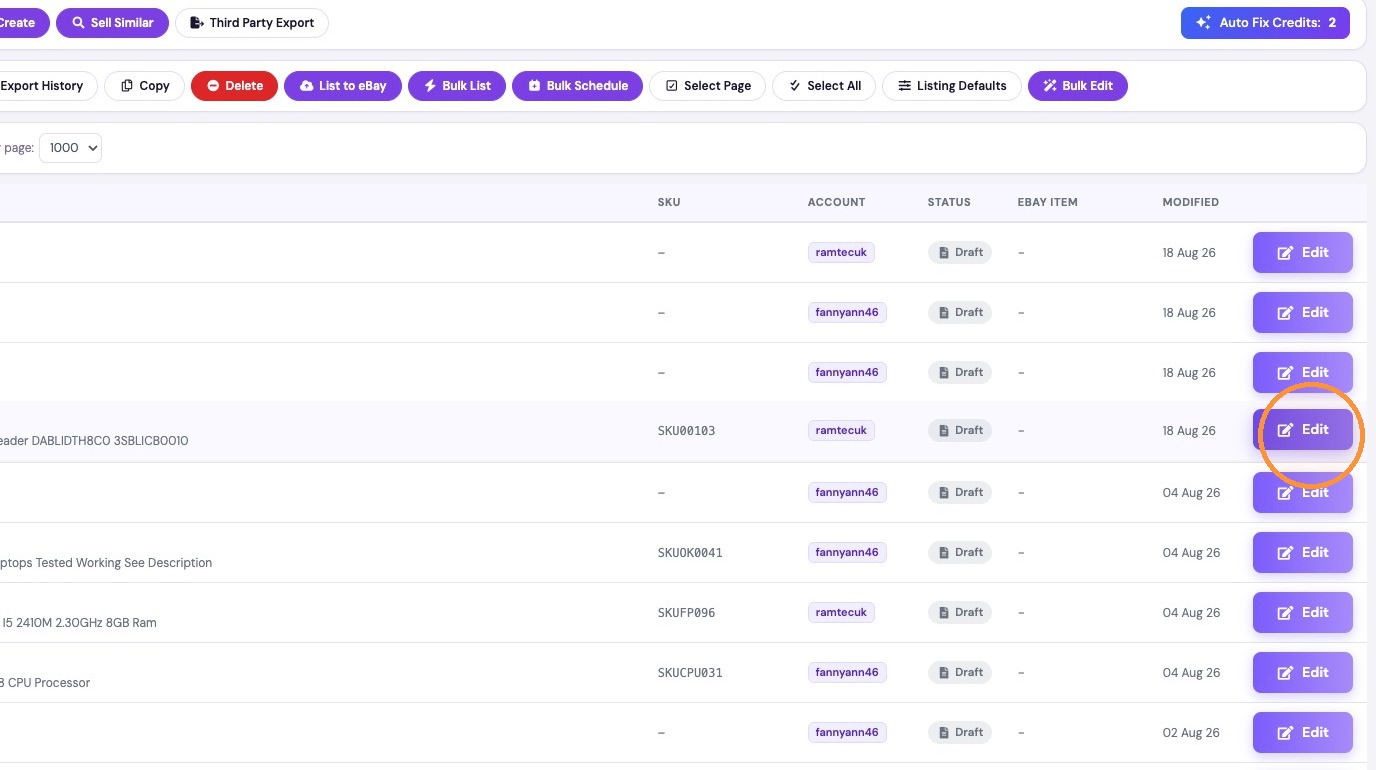Open Third Party Export
Viewport: 1376px width, 770px height.
(x=252, y=22)
